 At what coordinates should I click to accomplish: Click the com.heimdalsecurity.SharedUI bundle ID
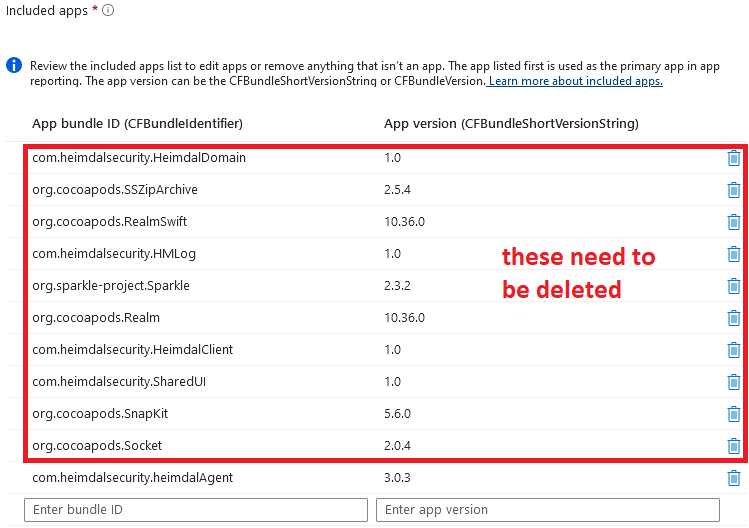pos(119,382)
